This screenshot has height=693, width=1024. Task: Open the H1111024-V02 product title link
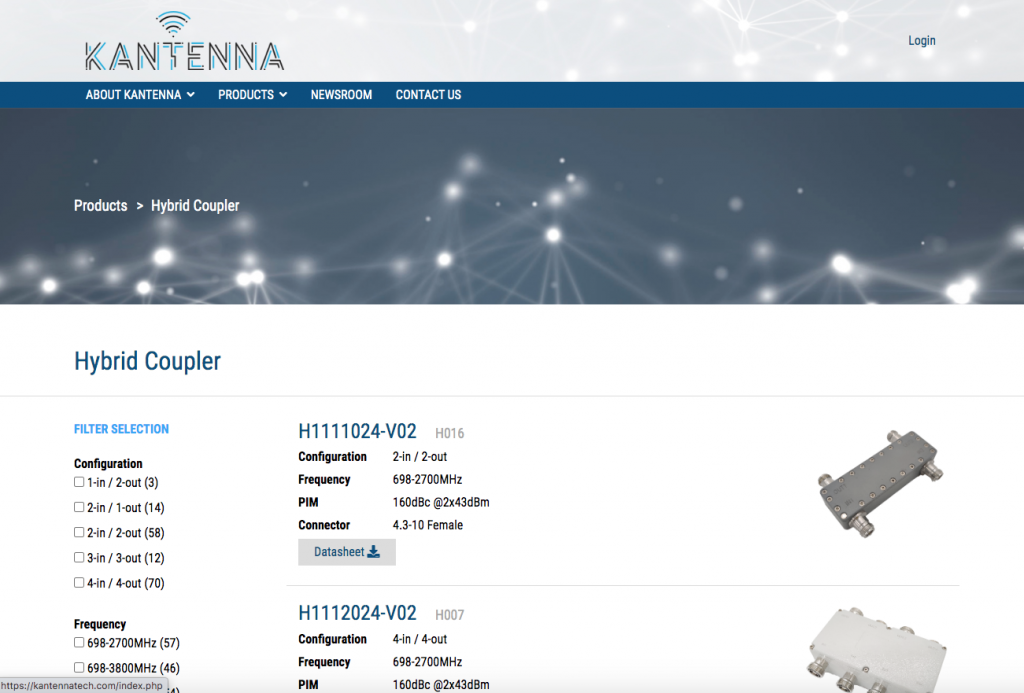click(x=357, y=432)
